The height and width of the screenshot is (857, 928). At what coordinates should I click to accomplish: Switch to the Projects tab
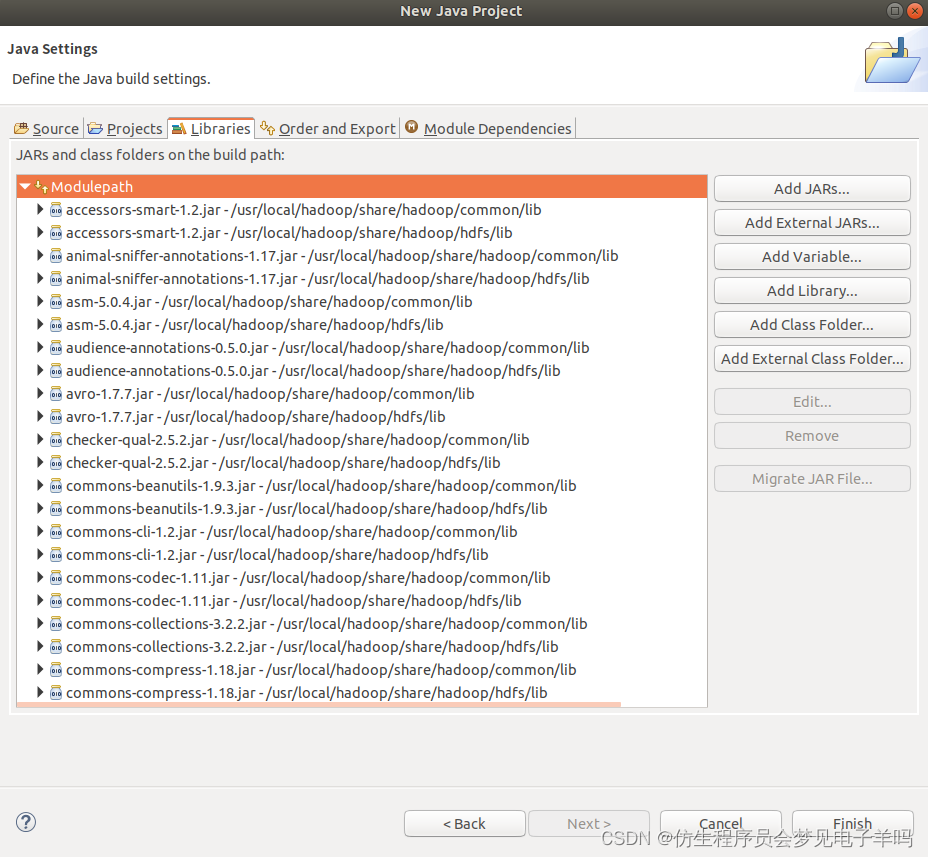(x=125, y=128)
